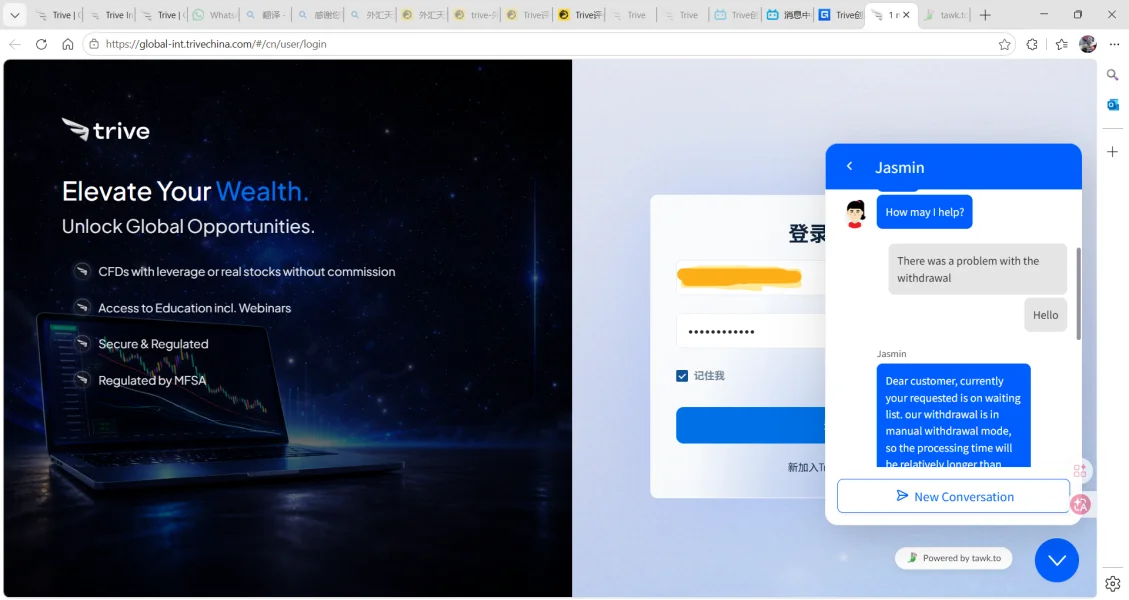The height and width of the screenshot is (600, 1129).
Task: Open the Powered by tawk.to link
Action: pyautogui.click(x=953, y=558)
